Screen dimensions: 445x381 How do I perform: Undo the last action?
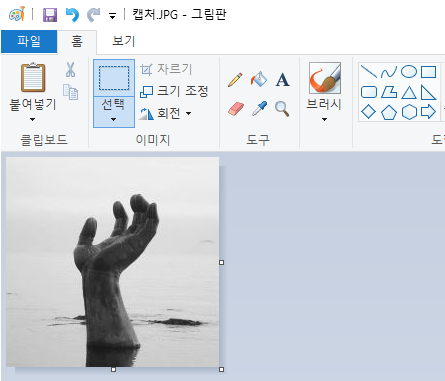point(72,15)
